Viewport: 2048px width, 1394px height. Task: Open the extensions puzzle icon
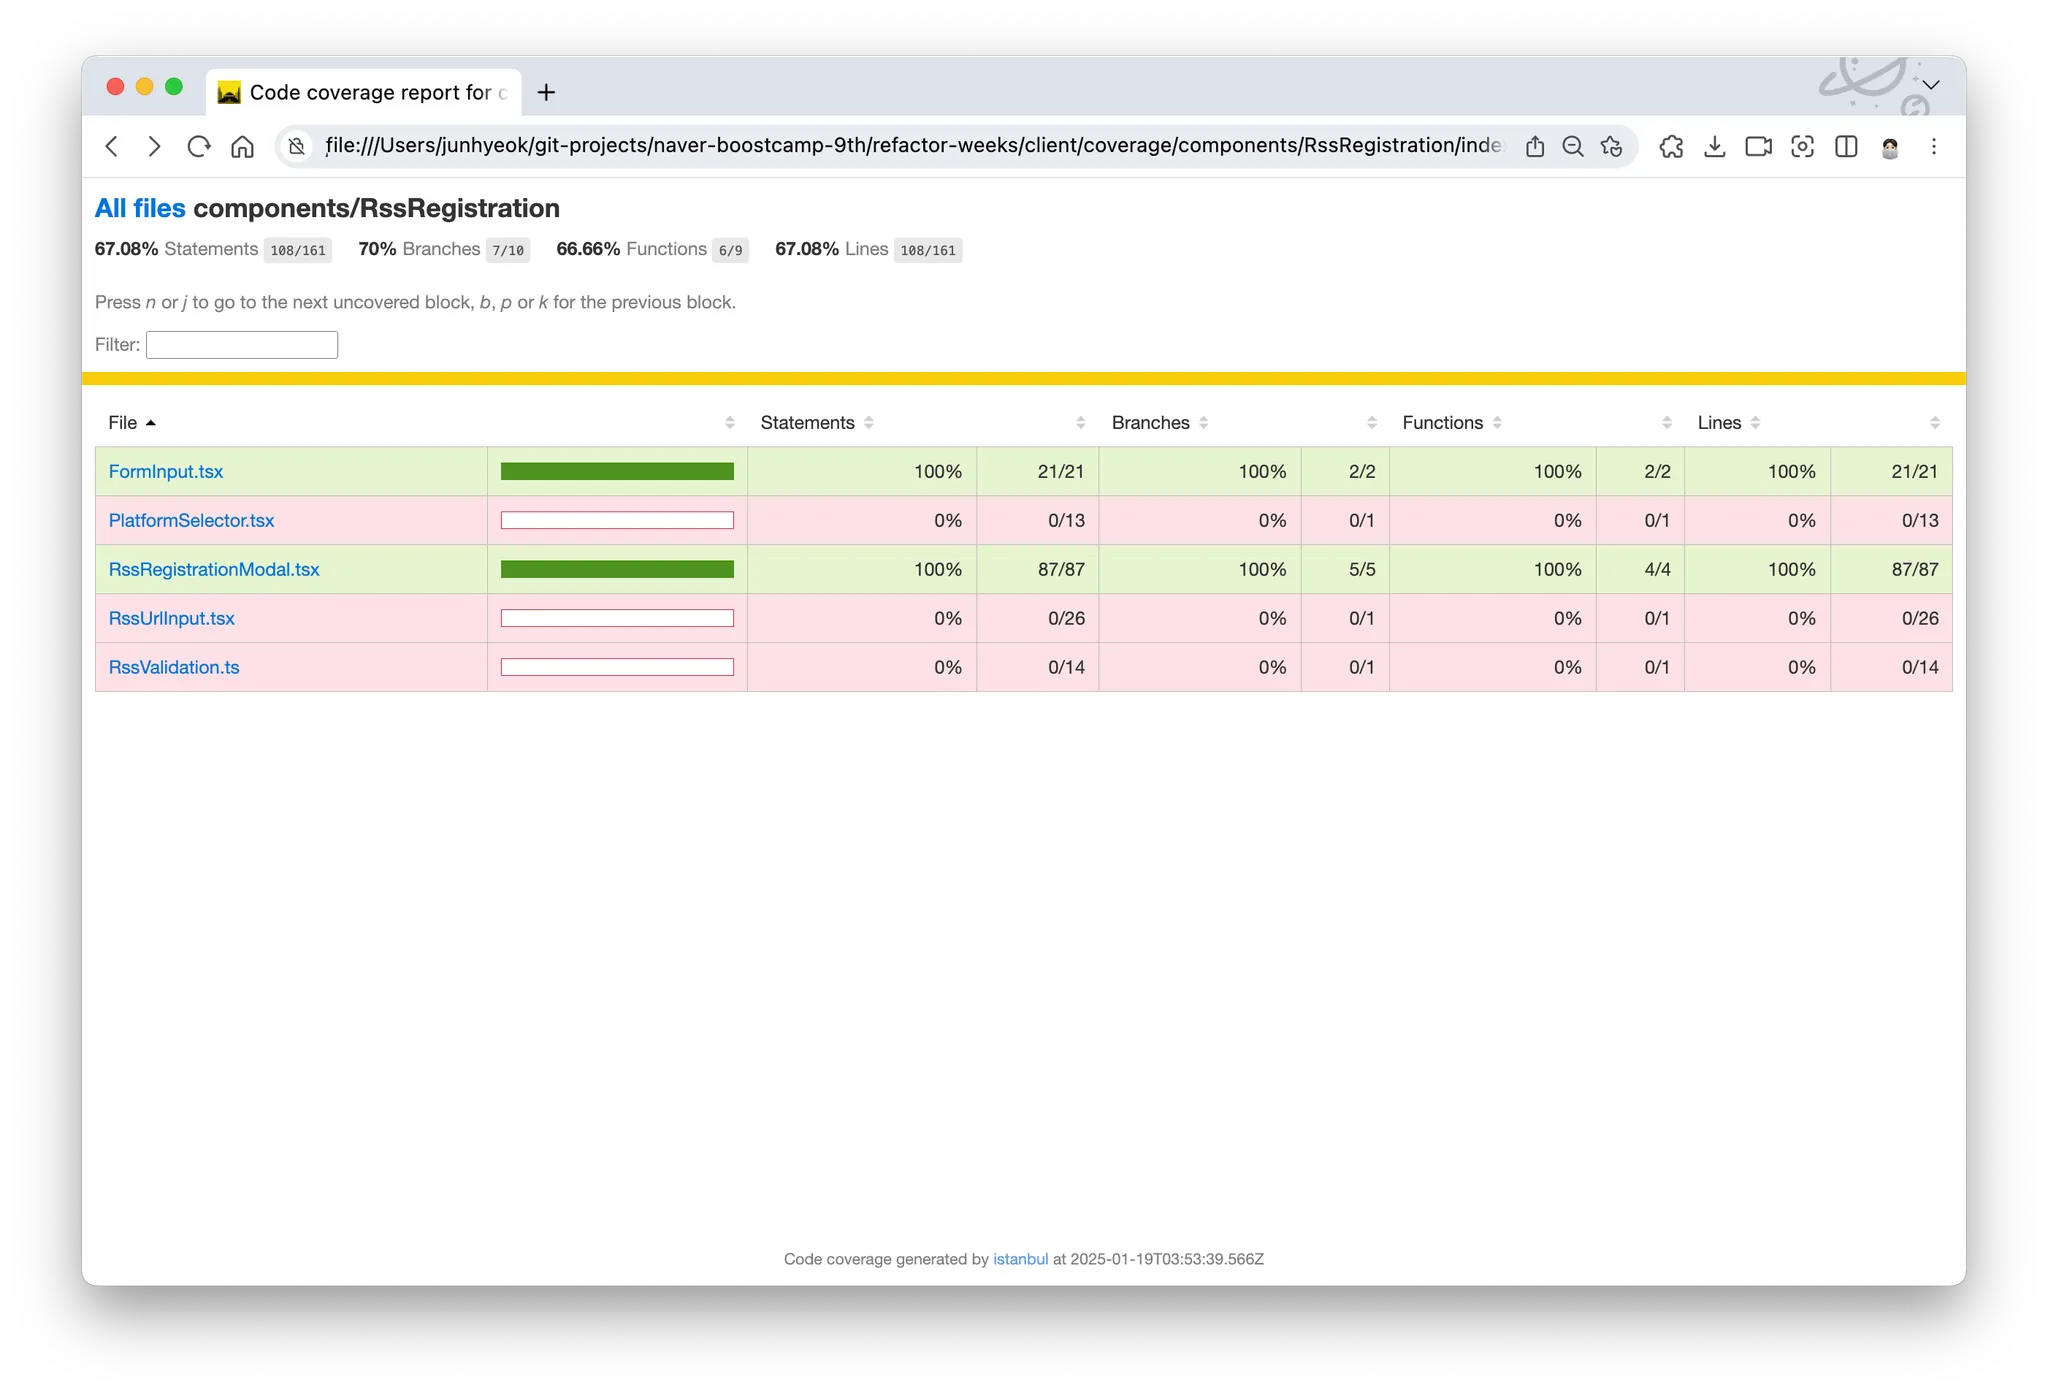(x=1671, y=147)
